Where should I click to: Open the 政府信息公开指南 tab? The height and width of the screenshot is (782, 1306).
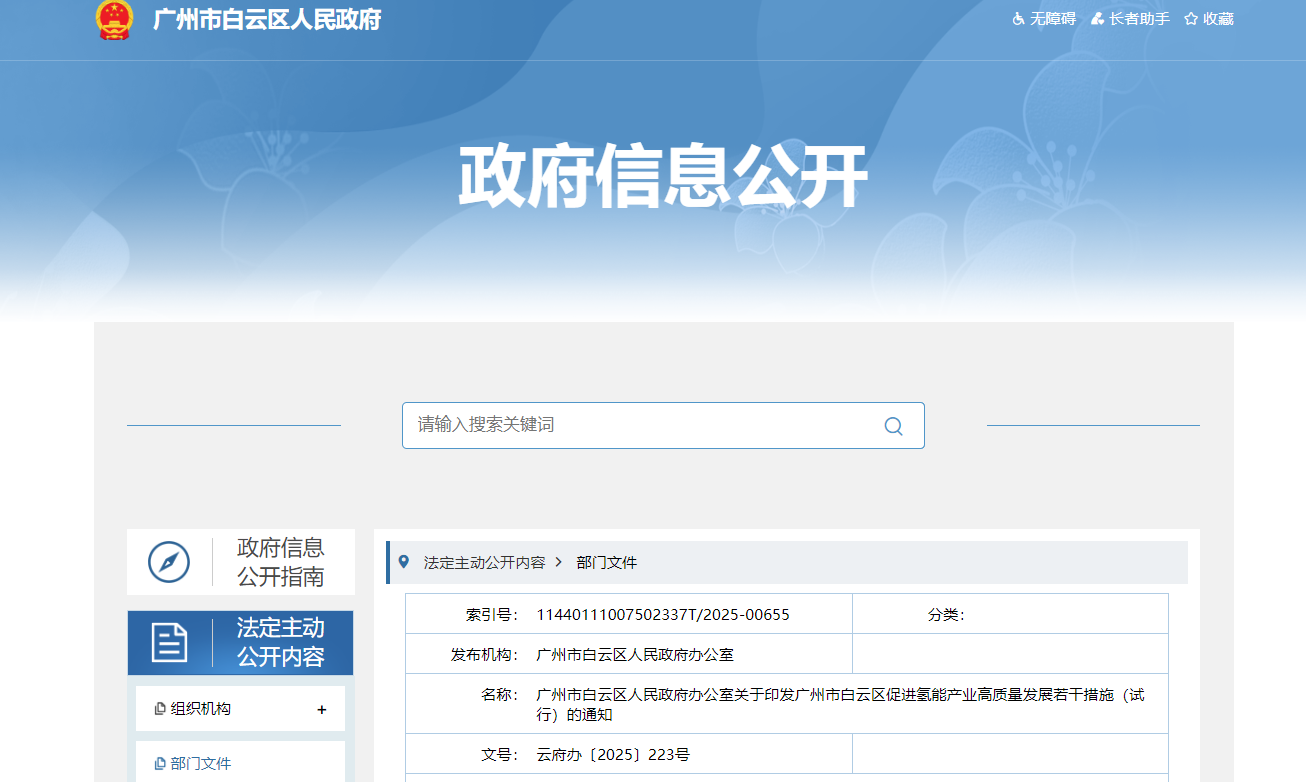pyautogui.click(x=280, y=562)
